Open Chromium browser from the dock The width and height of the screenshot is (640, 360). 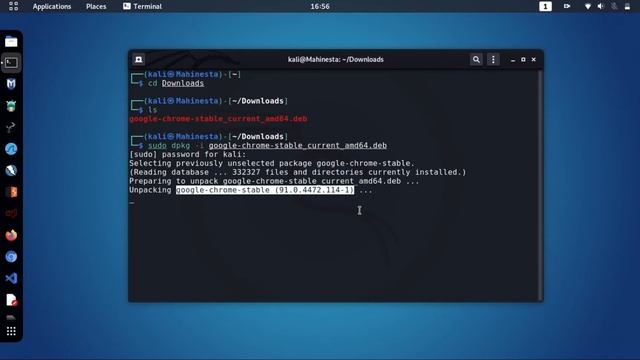coord(11,257)
